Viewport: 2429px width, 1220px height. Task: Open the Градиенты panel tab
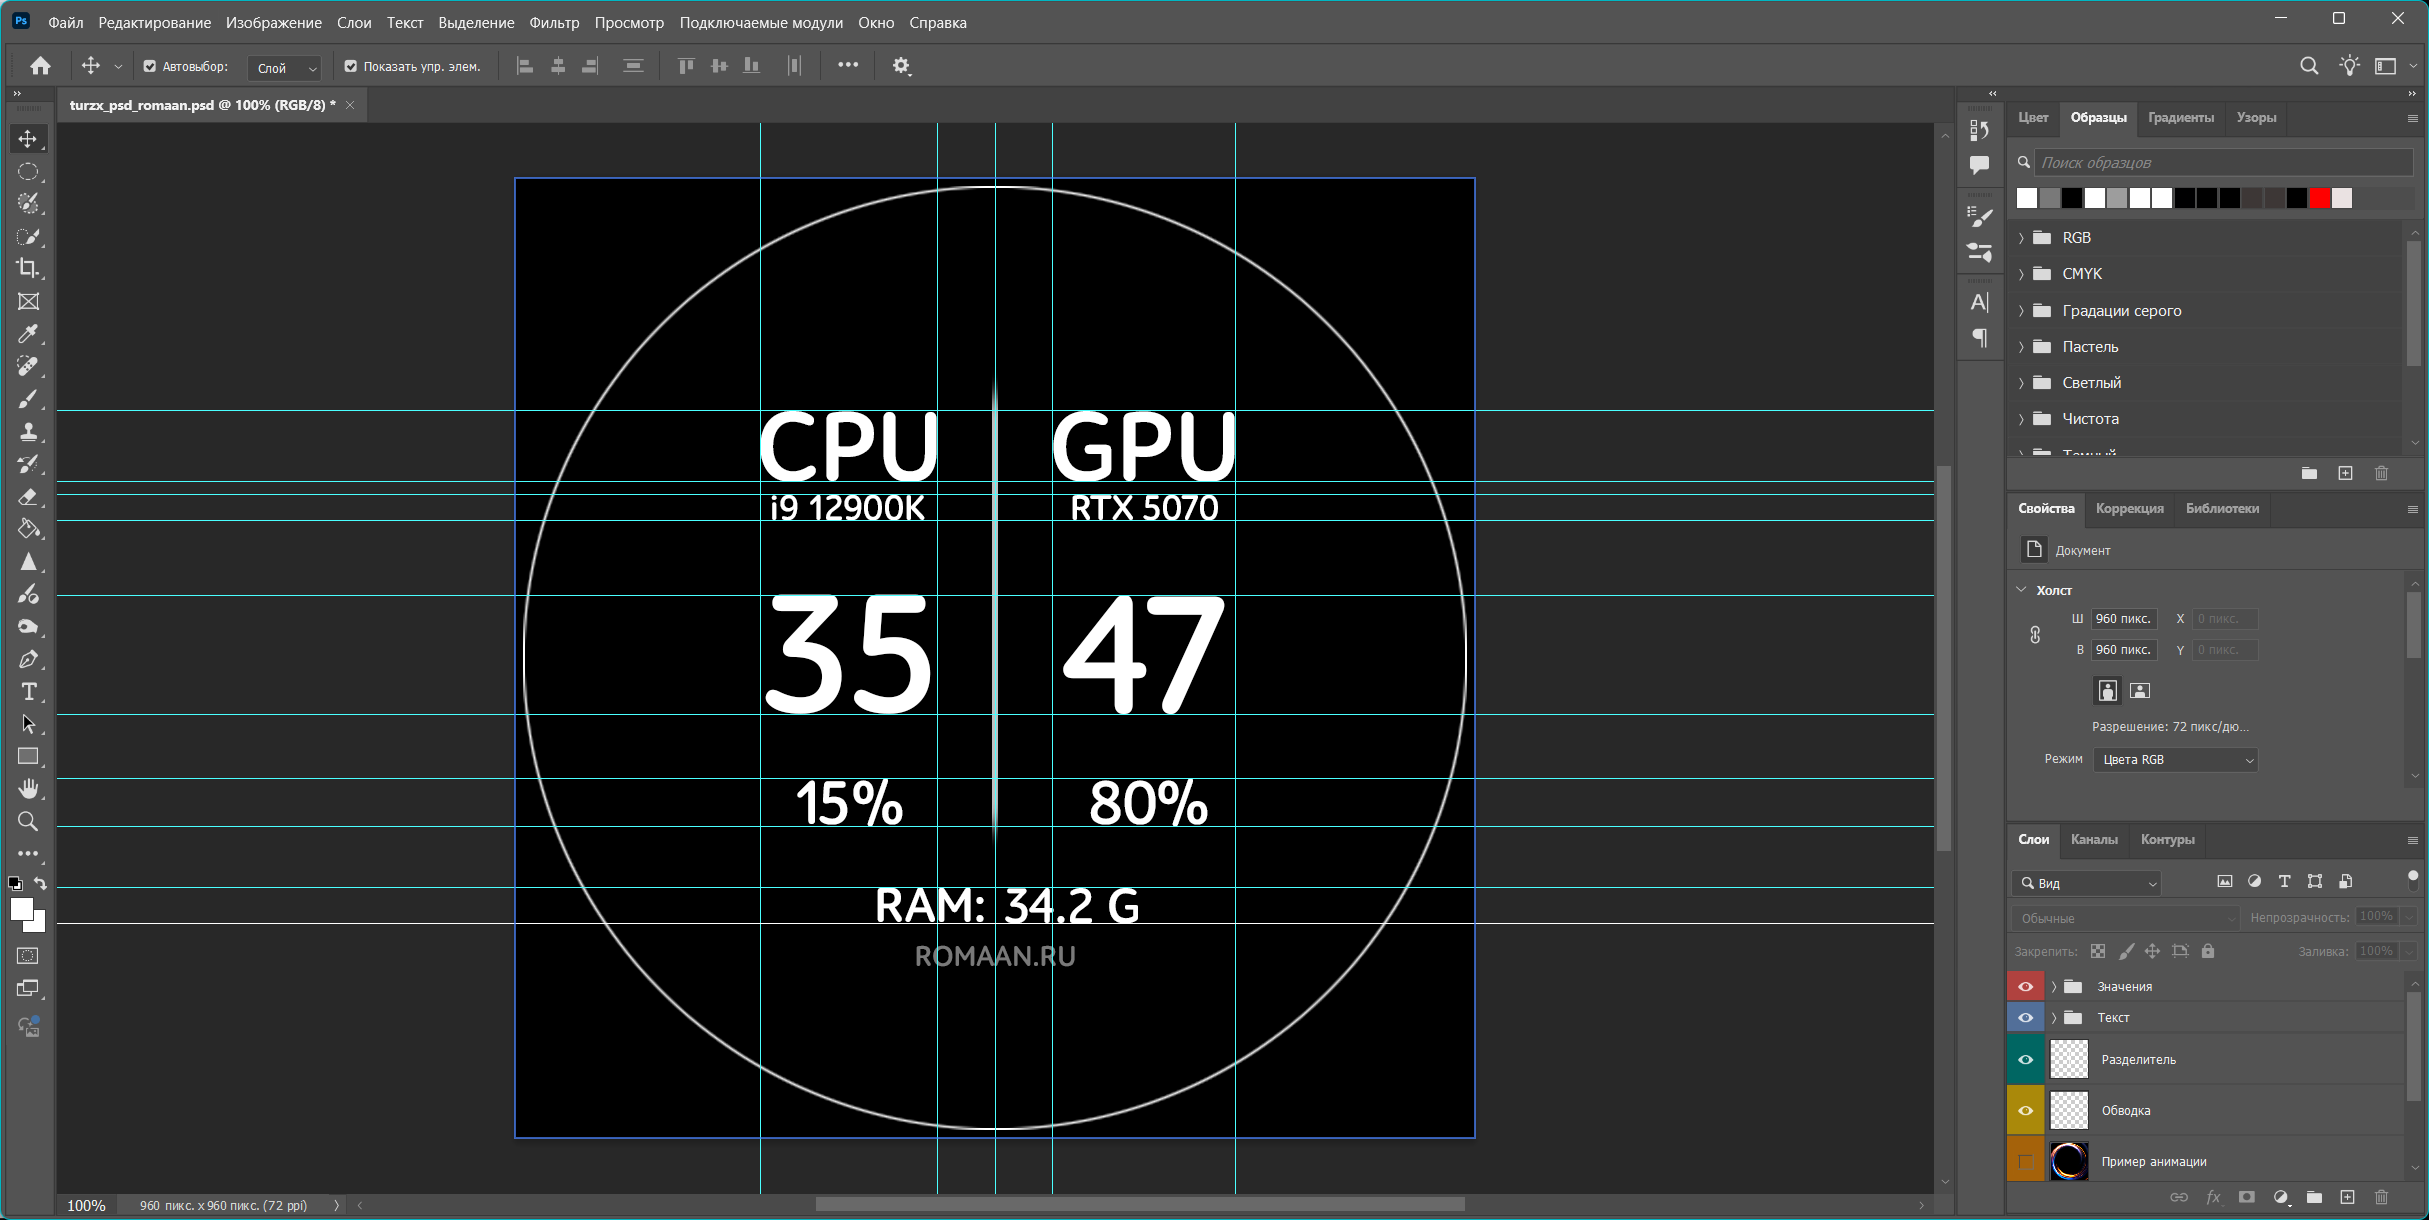(2180, 118)
